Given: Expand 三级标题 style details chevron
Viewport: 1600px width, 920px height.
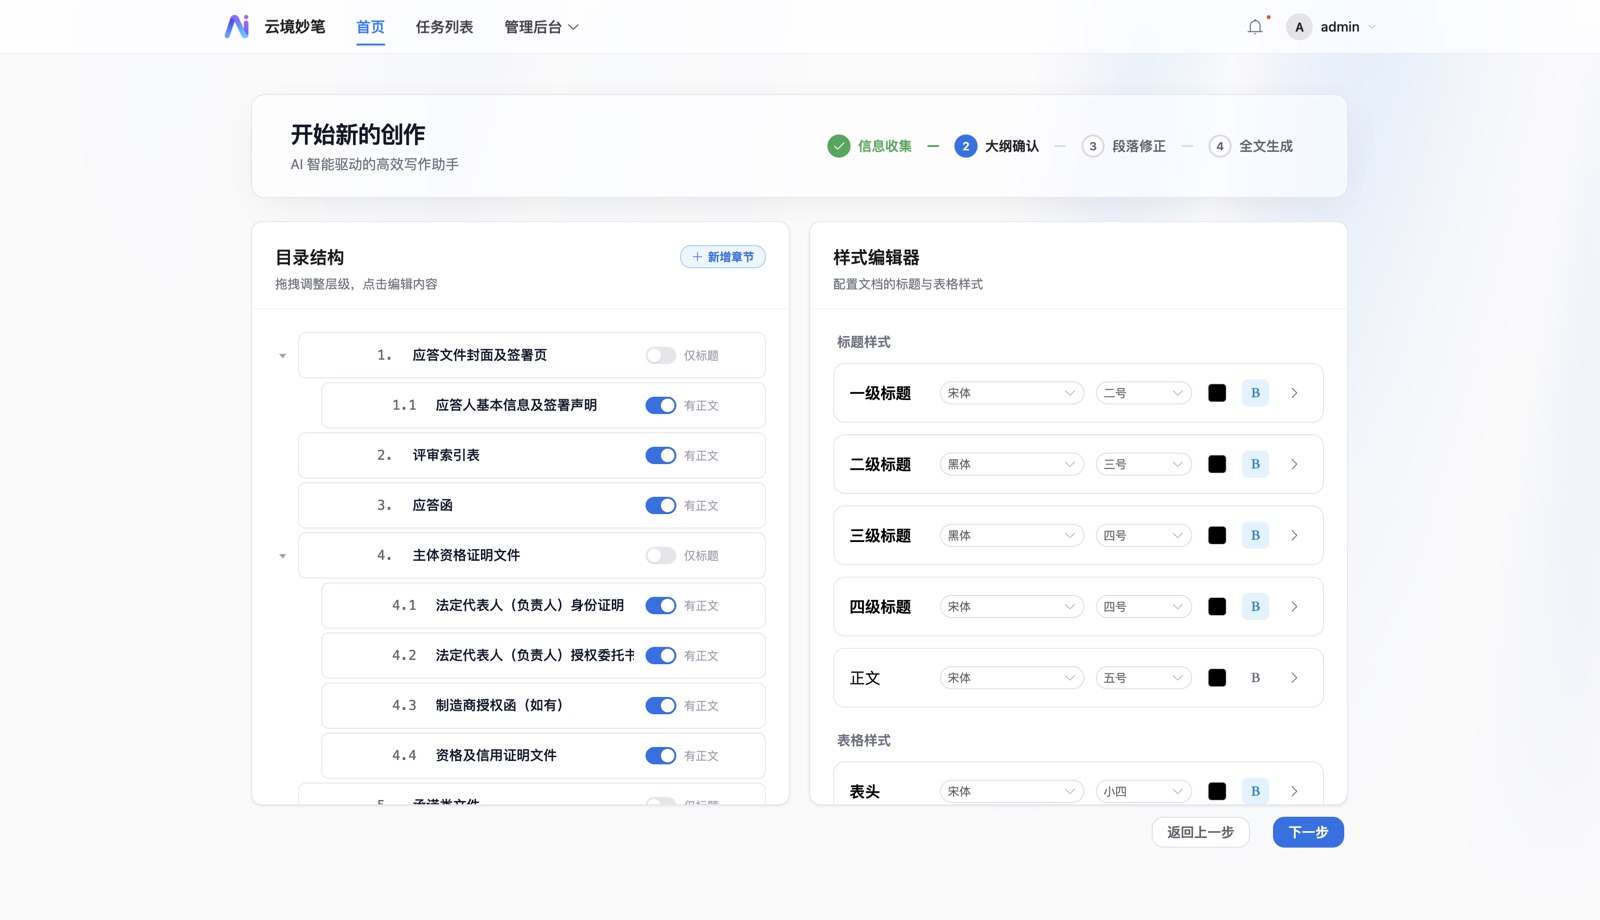Looking at the screenshot, I should (x=1294, y=535).
